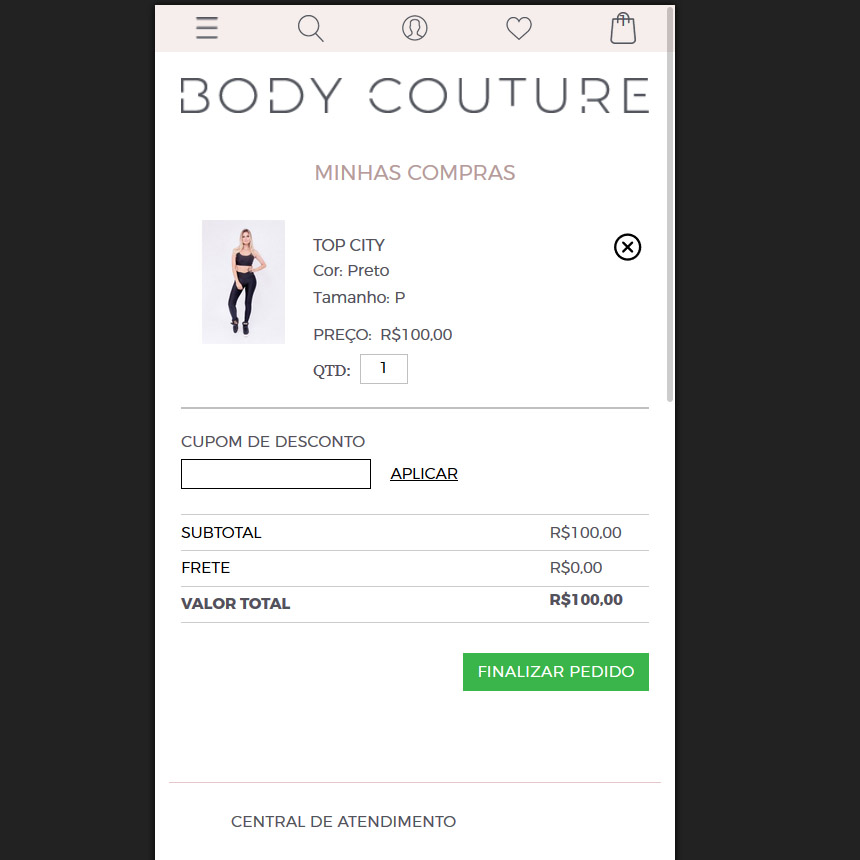Image resolution: width=860 pixels, height=860 pixels.
Task: Select the Tamanho: P text
Action: pos(359,298)
